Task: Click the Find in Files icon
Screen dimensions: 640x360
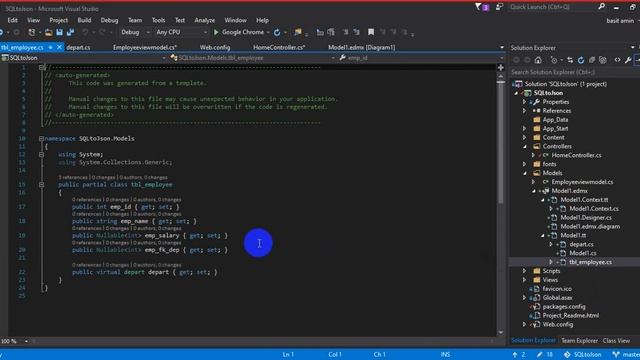Action: pos(298,32)
